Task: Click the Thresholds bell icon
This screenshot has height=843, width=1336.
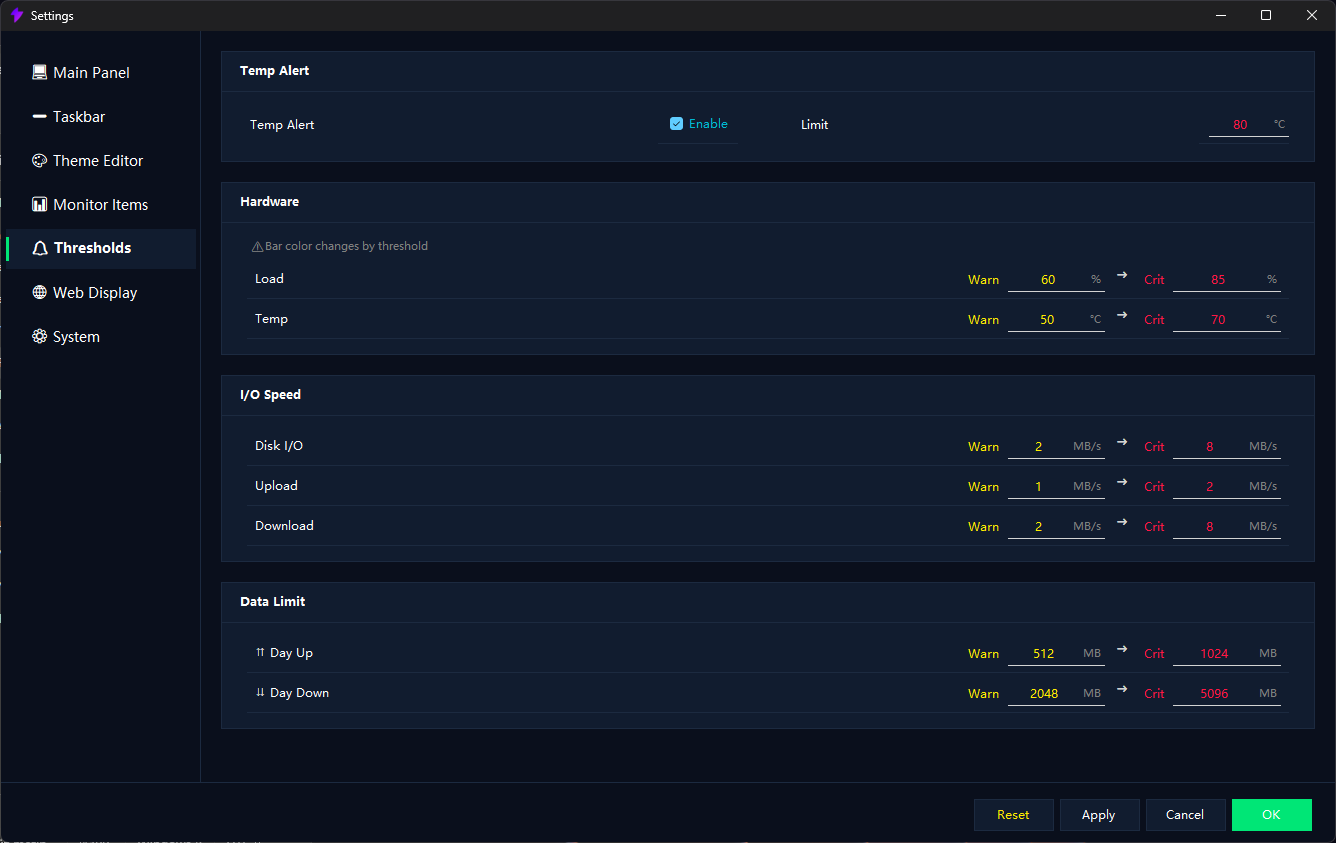Action: pyautogui.click(x=40, y=248)
